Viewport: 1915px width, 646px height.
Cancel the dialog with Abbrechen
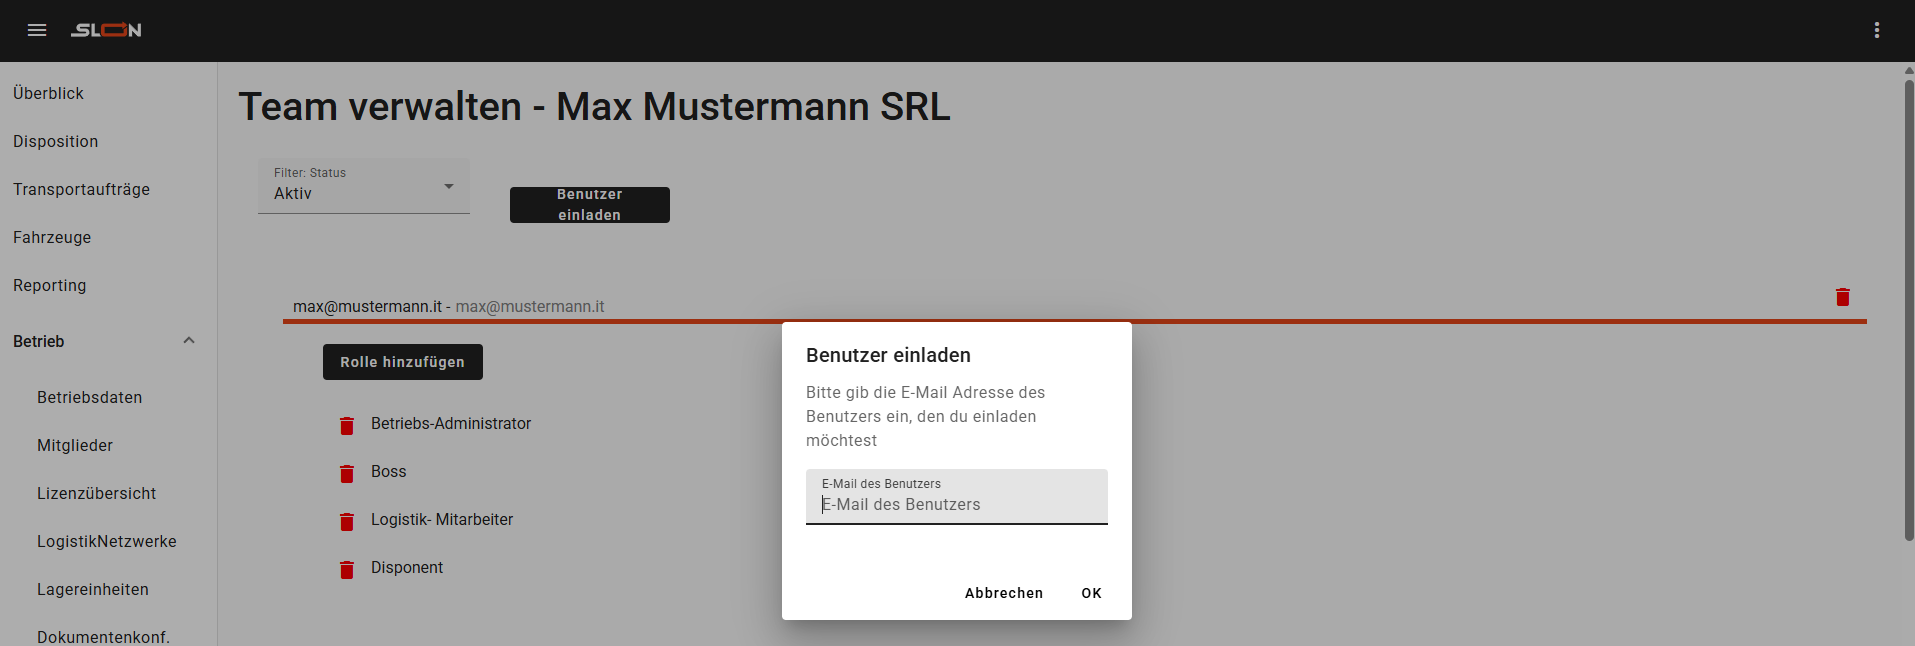point(1004,593)
